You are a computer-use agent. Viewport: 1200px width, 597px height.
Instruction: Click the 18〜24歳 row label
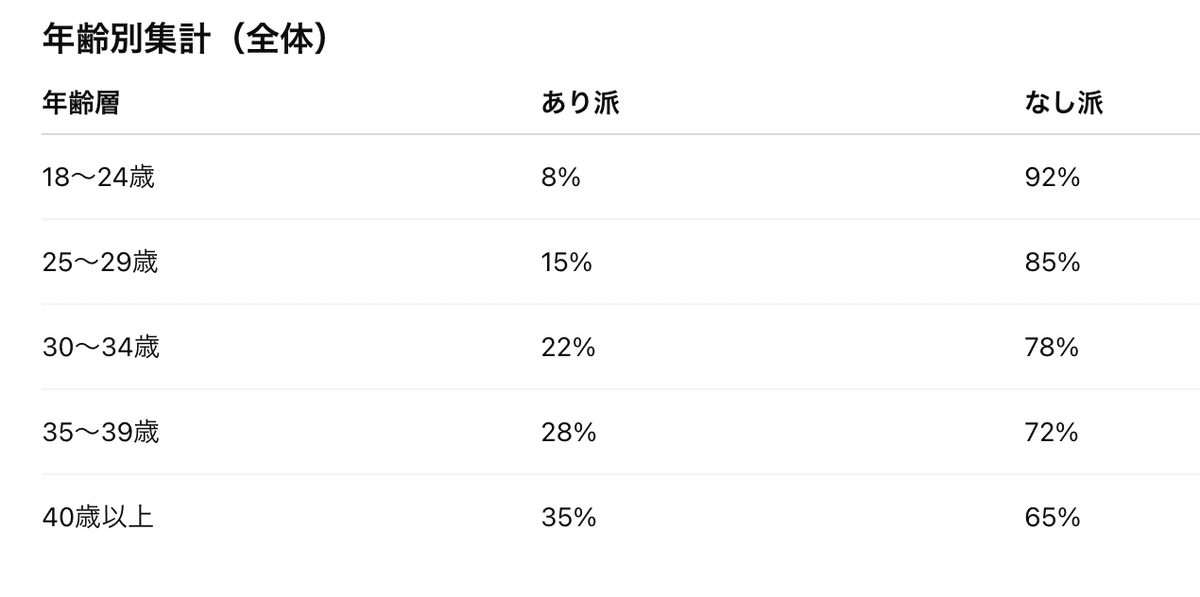pyautogui.click(x=98, y=178)
